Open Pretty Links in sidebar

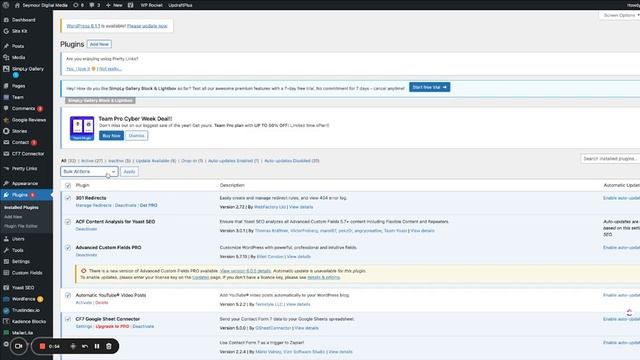tap(24, 169)
